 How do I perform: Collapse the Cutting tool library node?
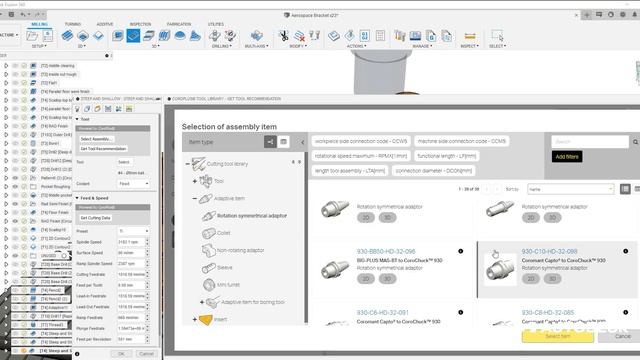pyautogui.click(x=187, y=164)
